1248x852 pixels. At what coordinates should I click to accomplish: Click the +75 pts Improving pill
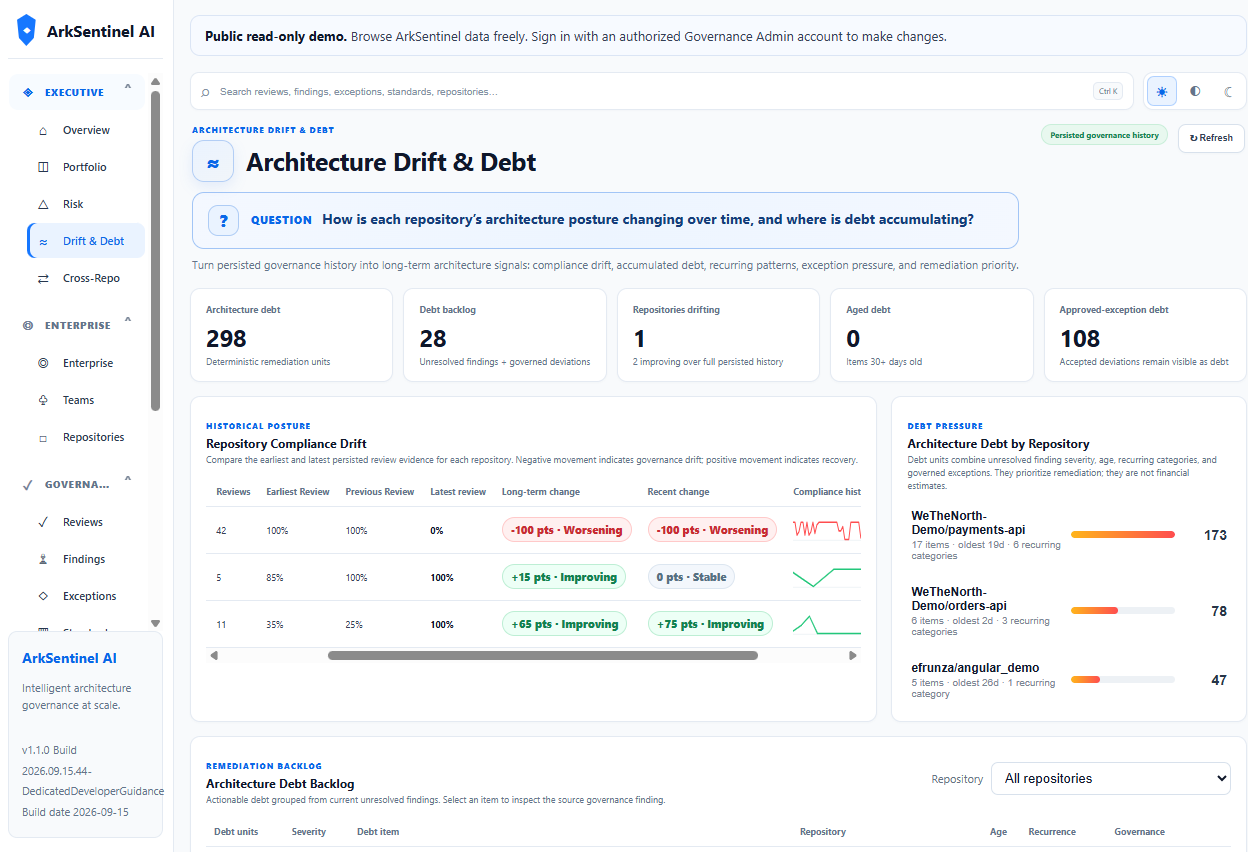(x=710, y=624)
